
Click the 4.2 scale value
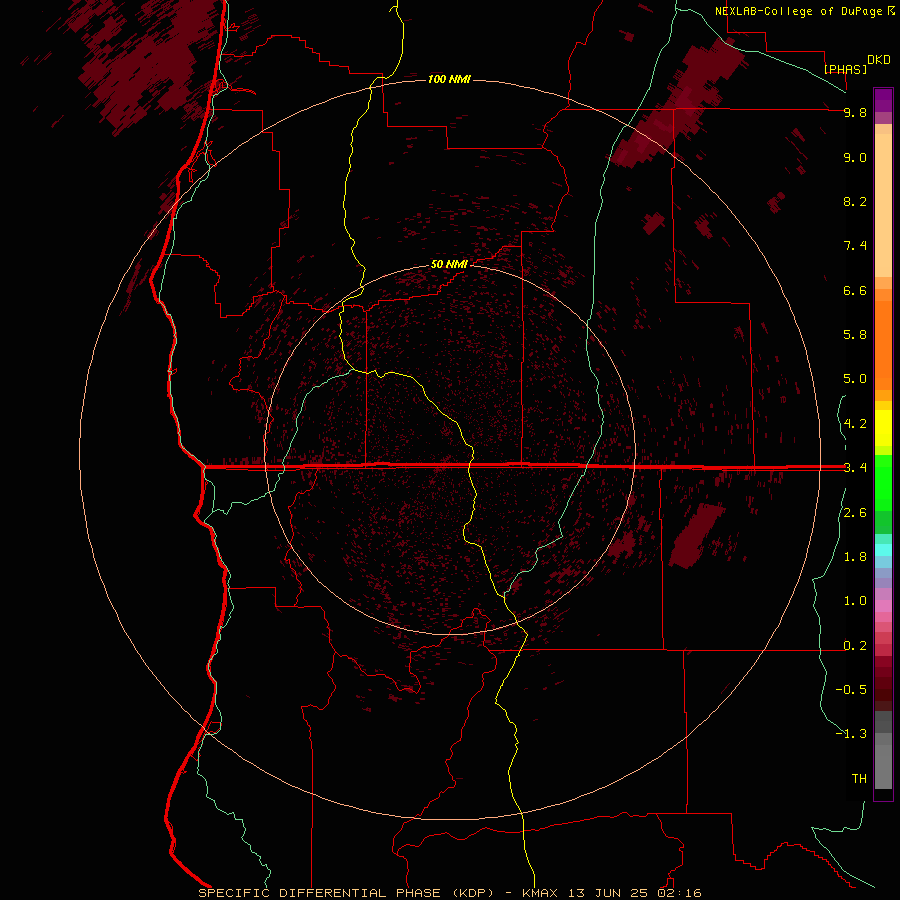pyautogui.click(x=855, y=424)
